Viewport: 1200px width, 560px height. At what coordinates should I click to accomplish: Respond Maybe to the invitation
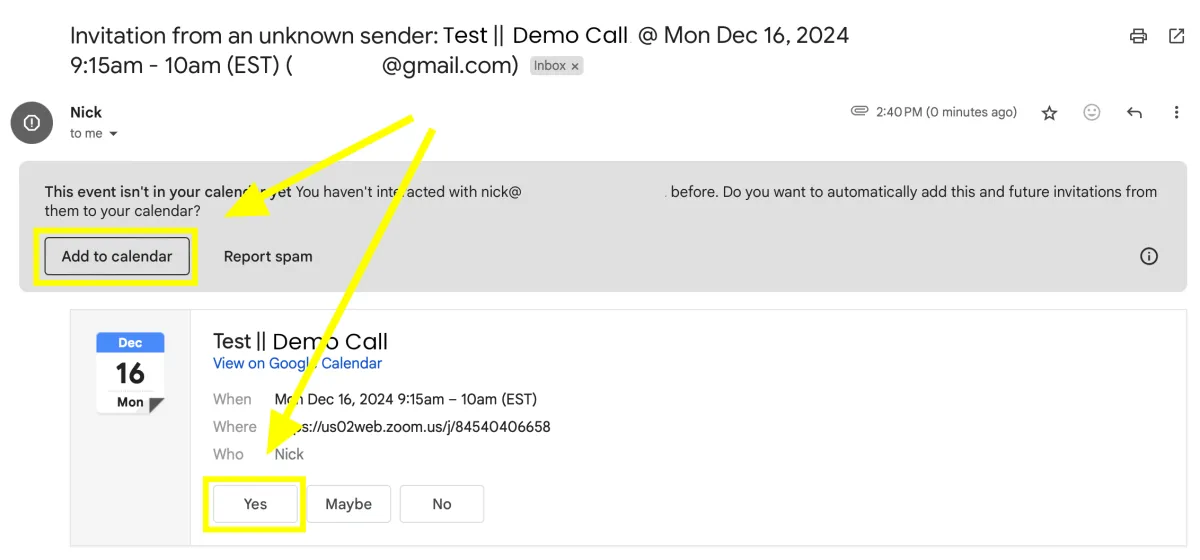click(348, 504)
